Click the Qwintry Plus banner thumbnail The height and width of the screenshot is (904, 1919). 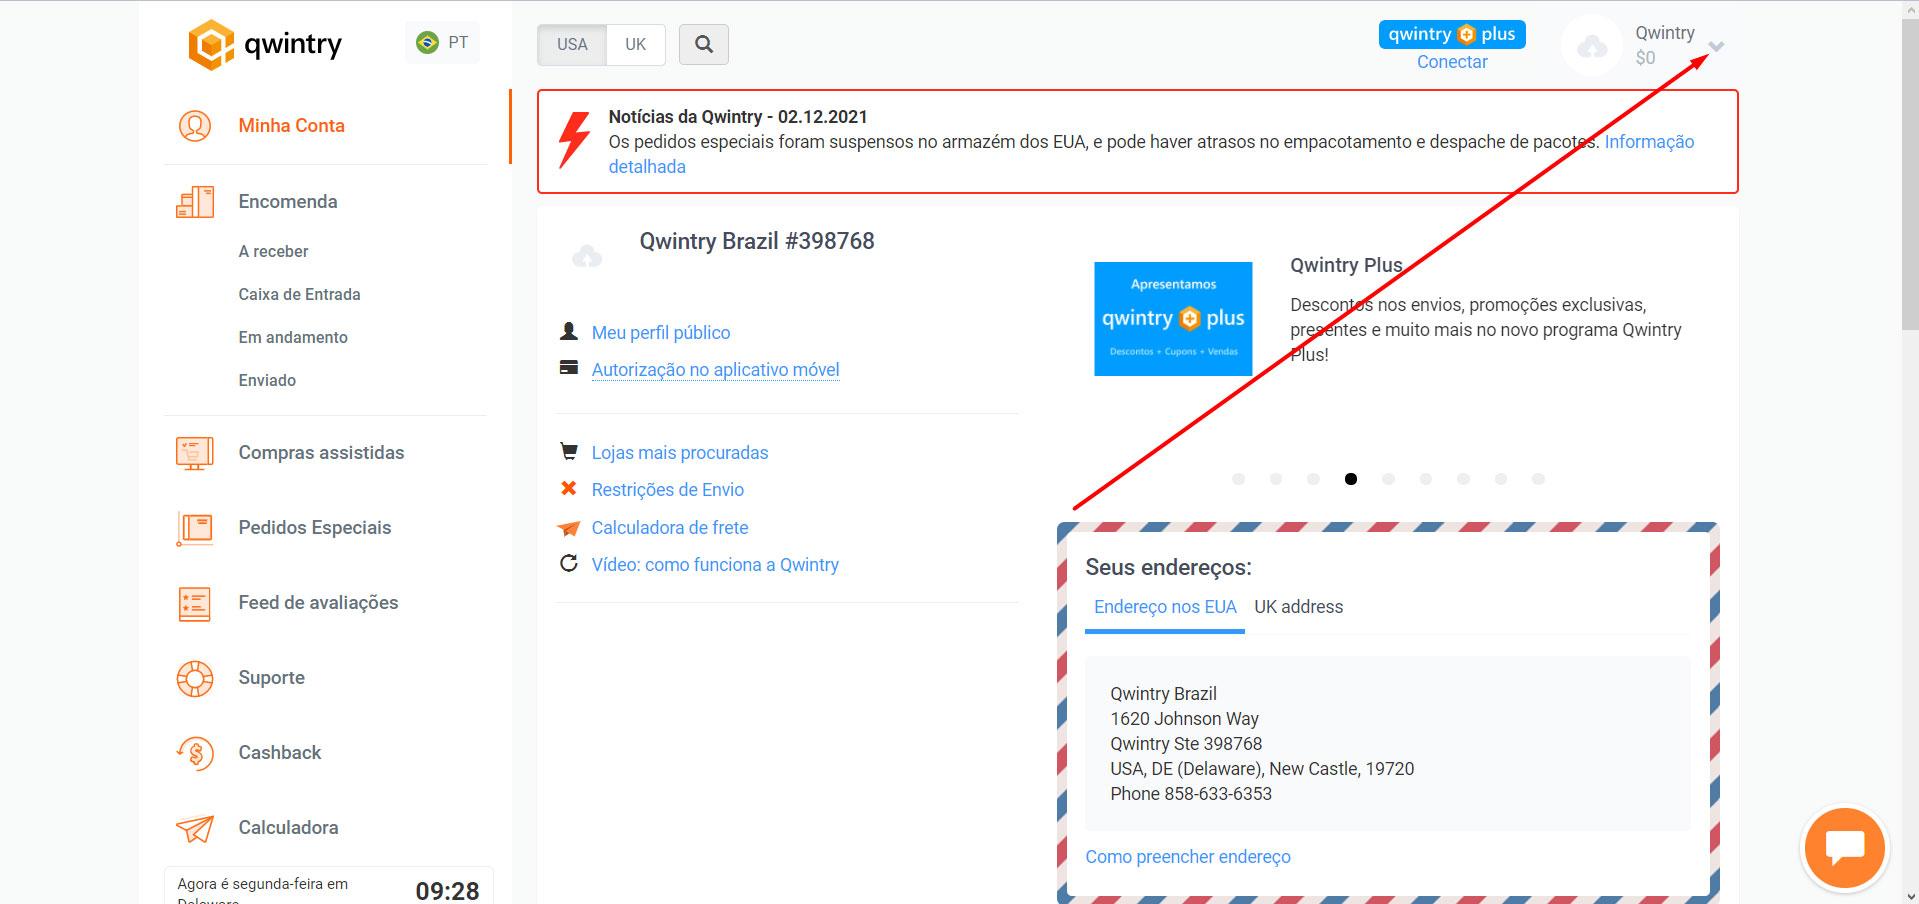(1173, 319)
